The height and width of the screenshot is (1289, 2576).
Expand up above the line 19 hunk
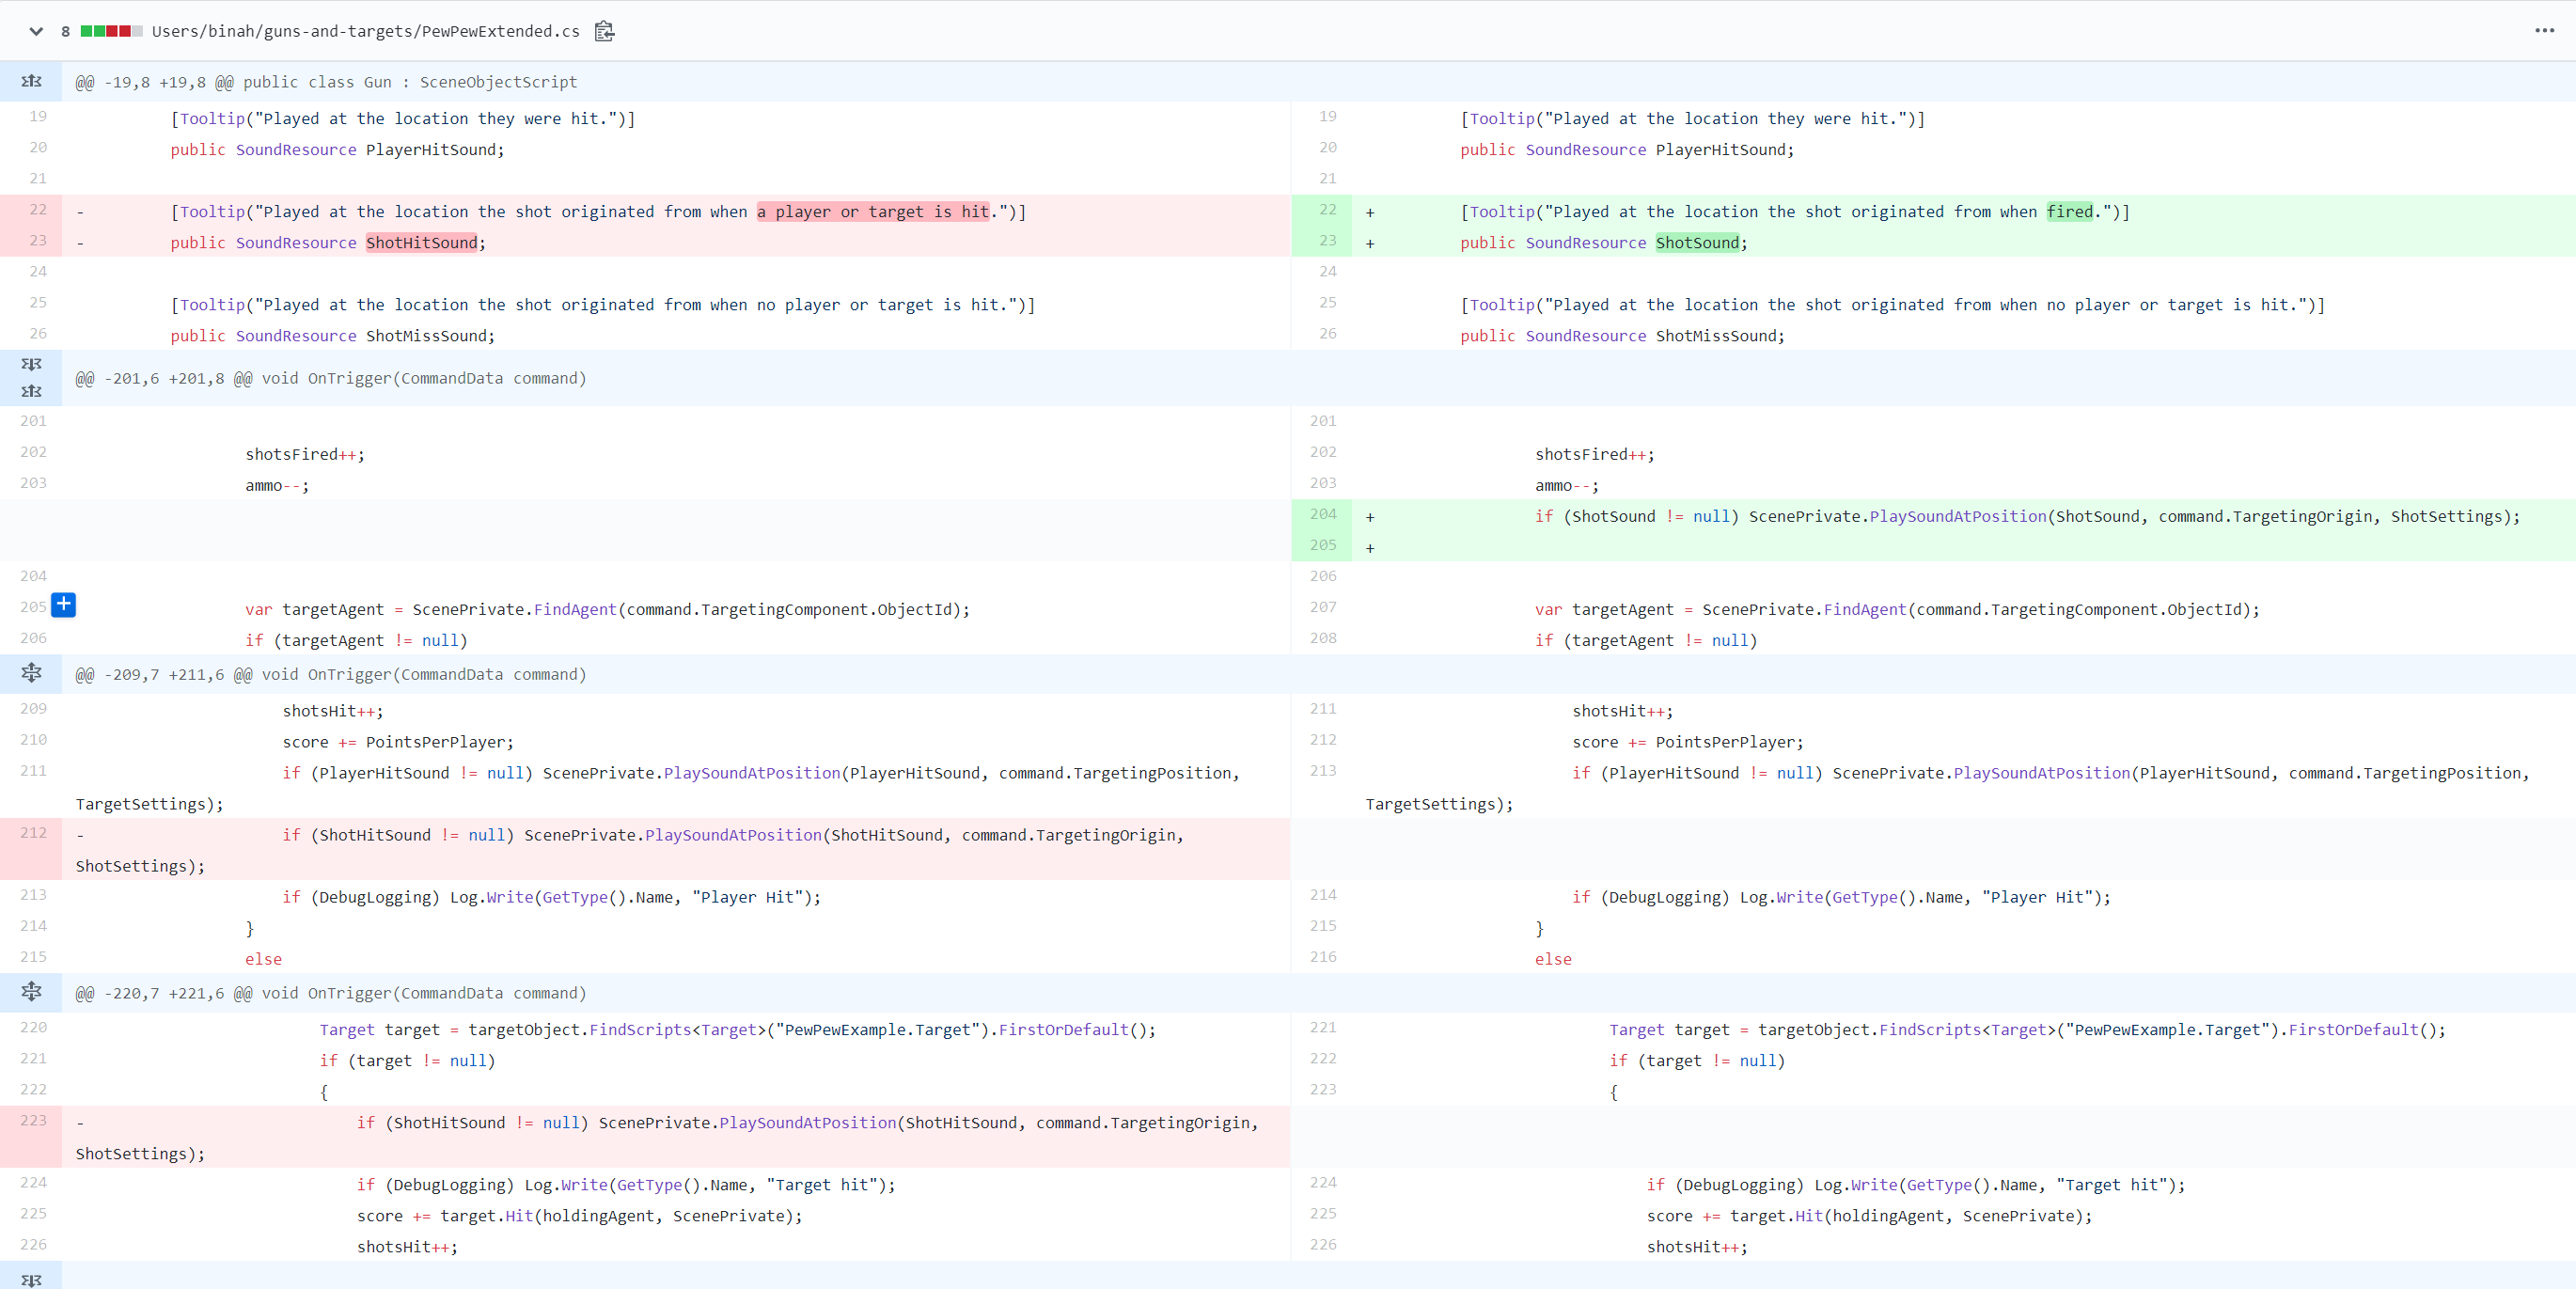click(x=31, y=81)
